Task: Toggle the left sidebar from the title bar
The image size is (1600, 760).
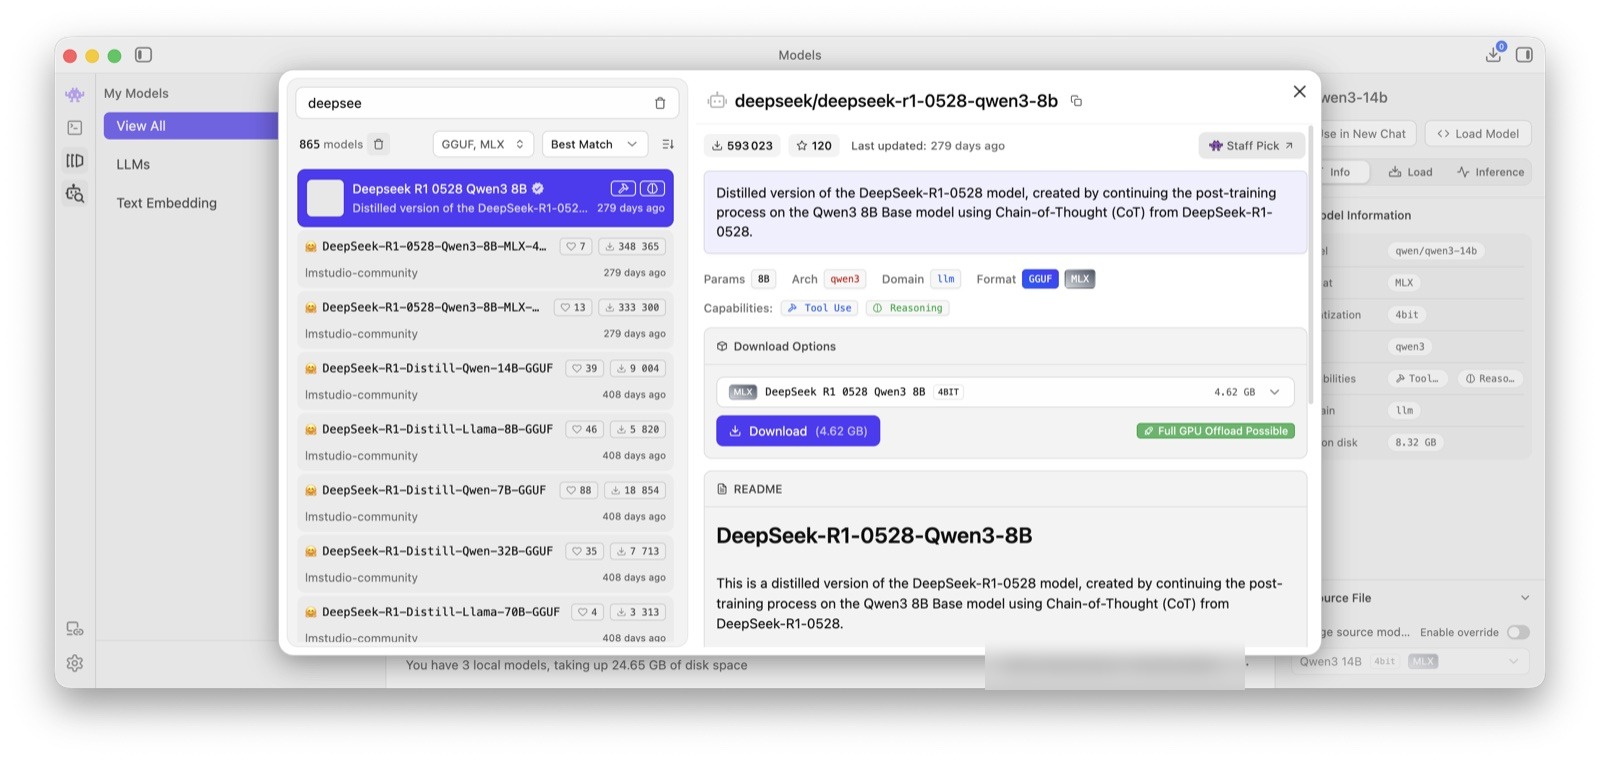Action: (x=143, y=55)
